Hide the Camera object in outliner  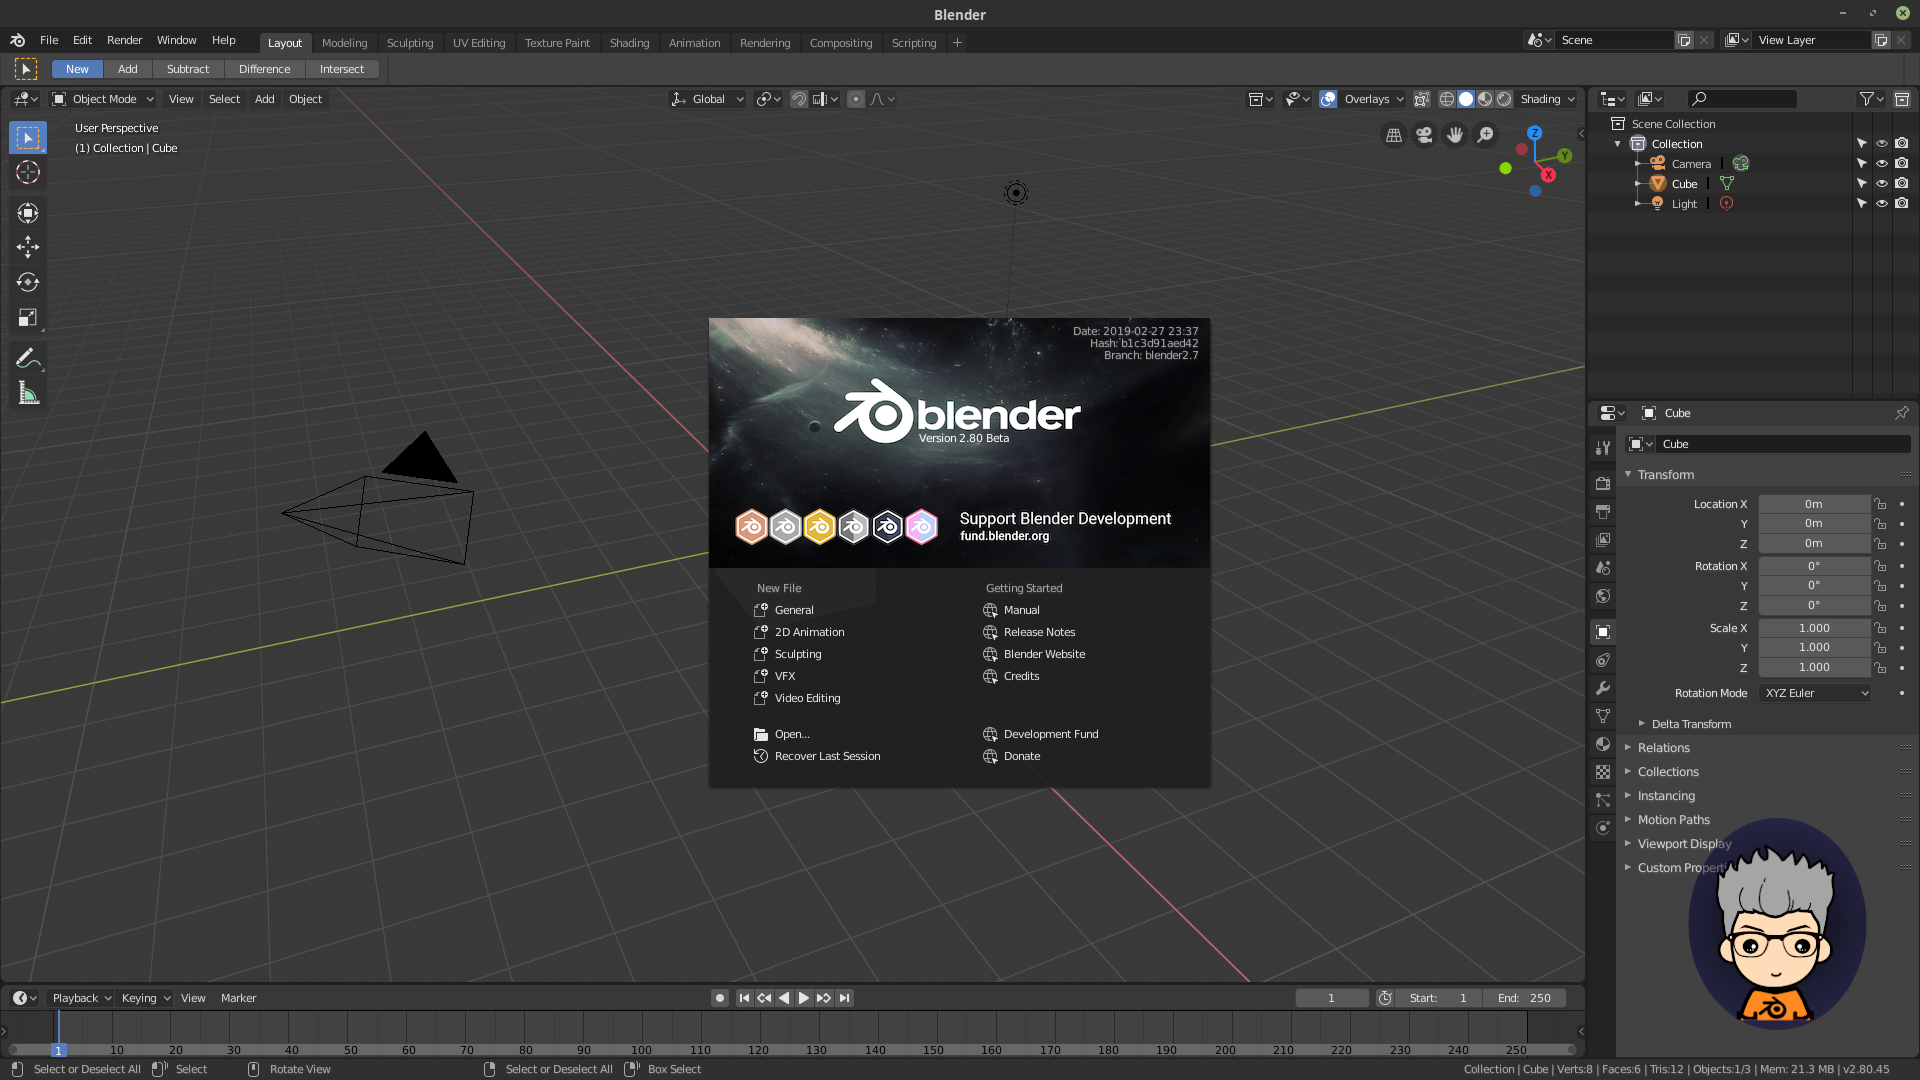tap(1881, 164)
